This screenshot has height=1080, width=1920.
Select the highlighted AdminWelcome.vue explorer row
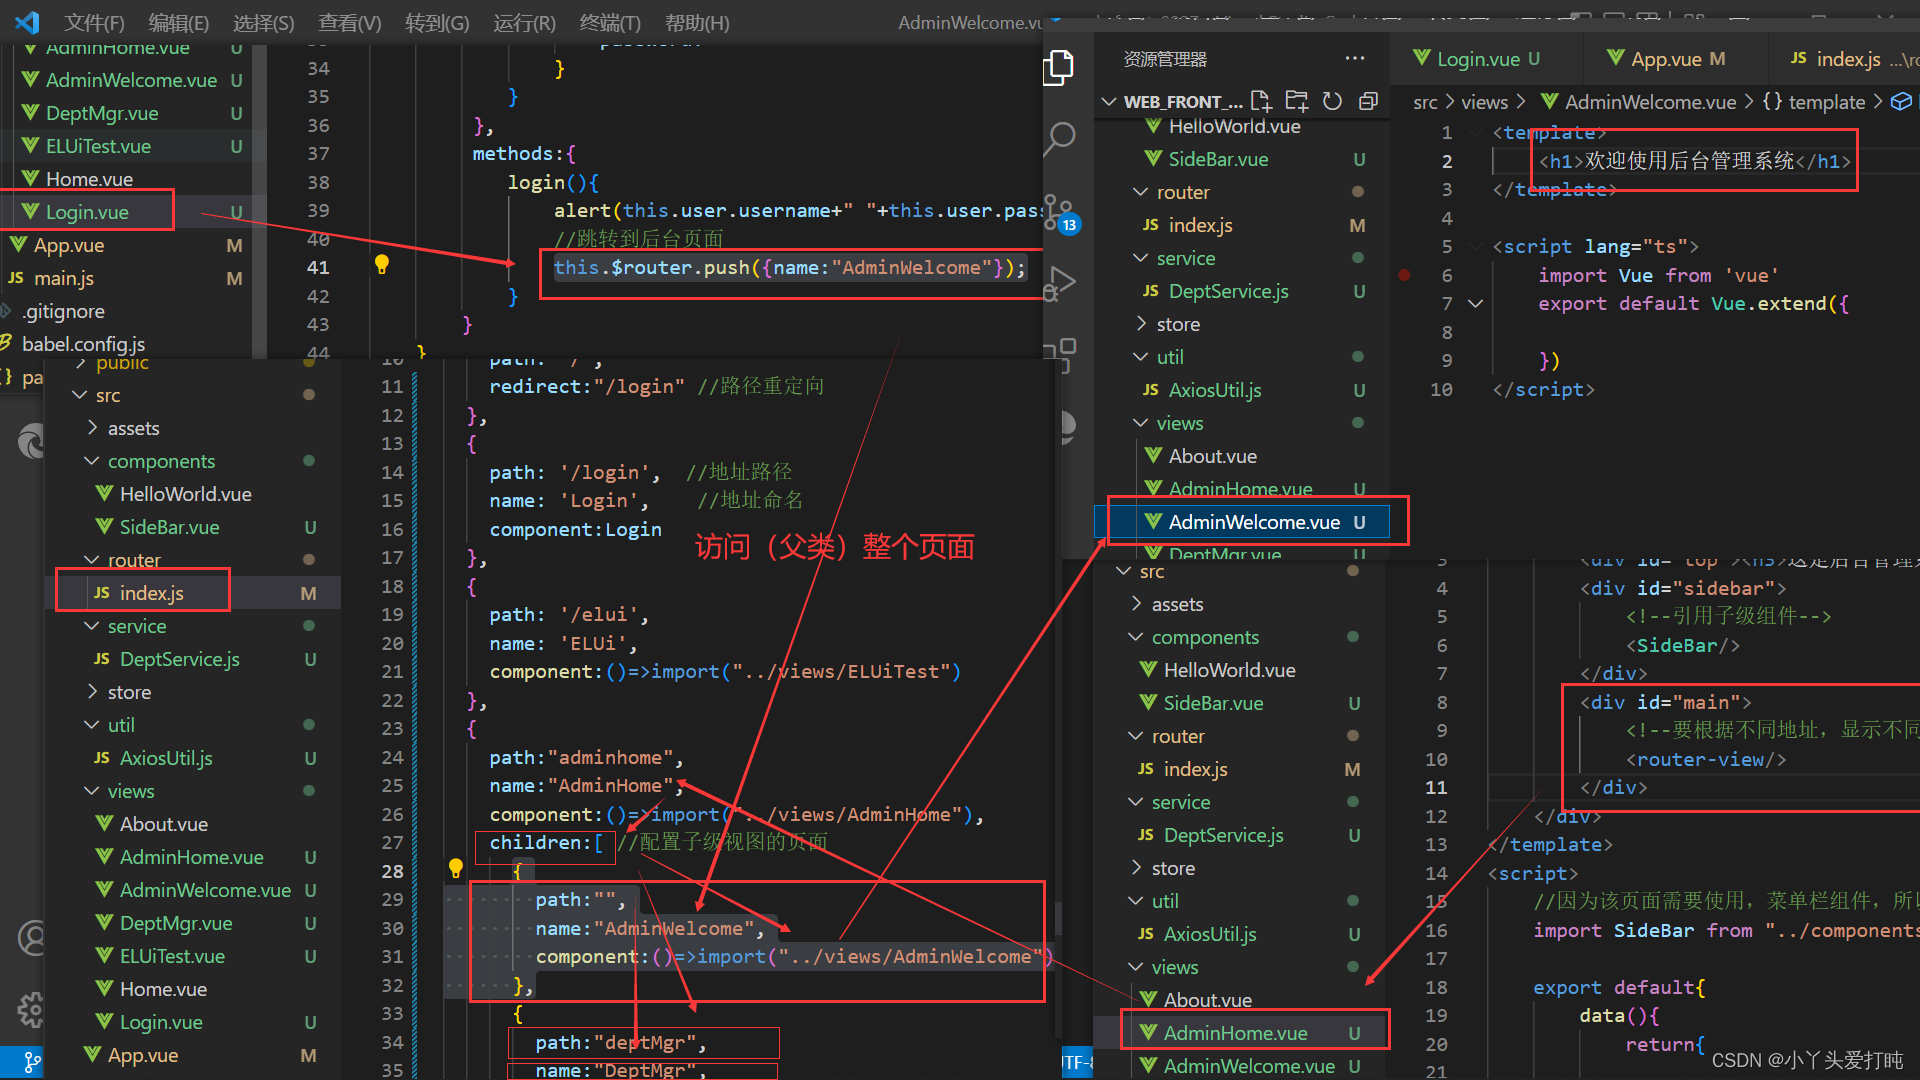click(1242, 522)
